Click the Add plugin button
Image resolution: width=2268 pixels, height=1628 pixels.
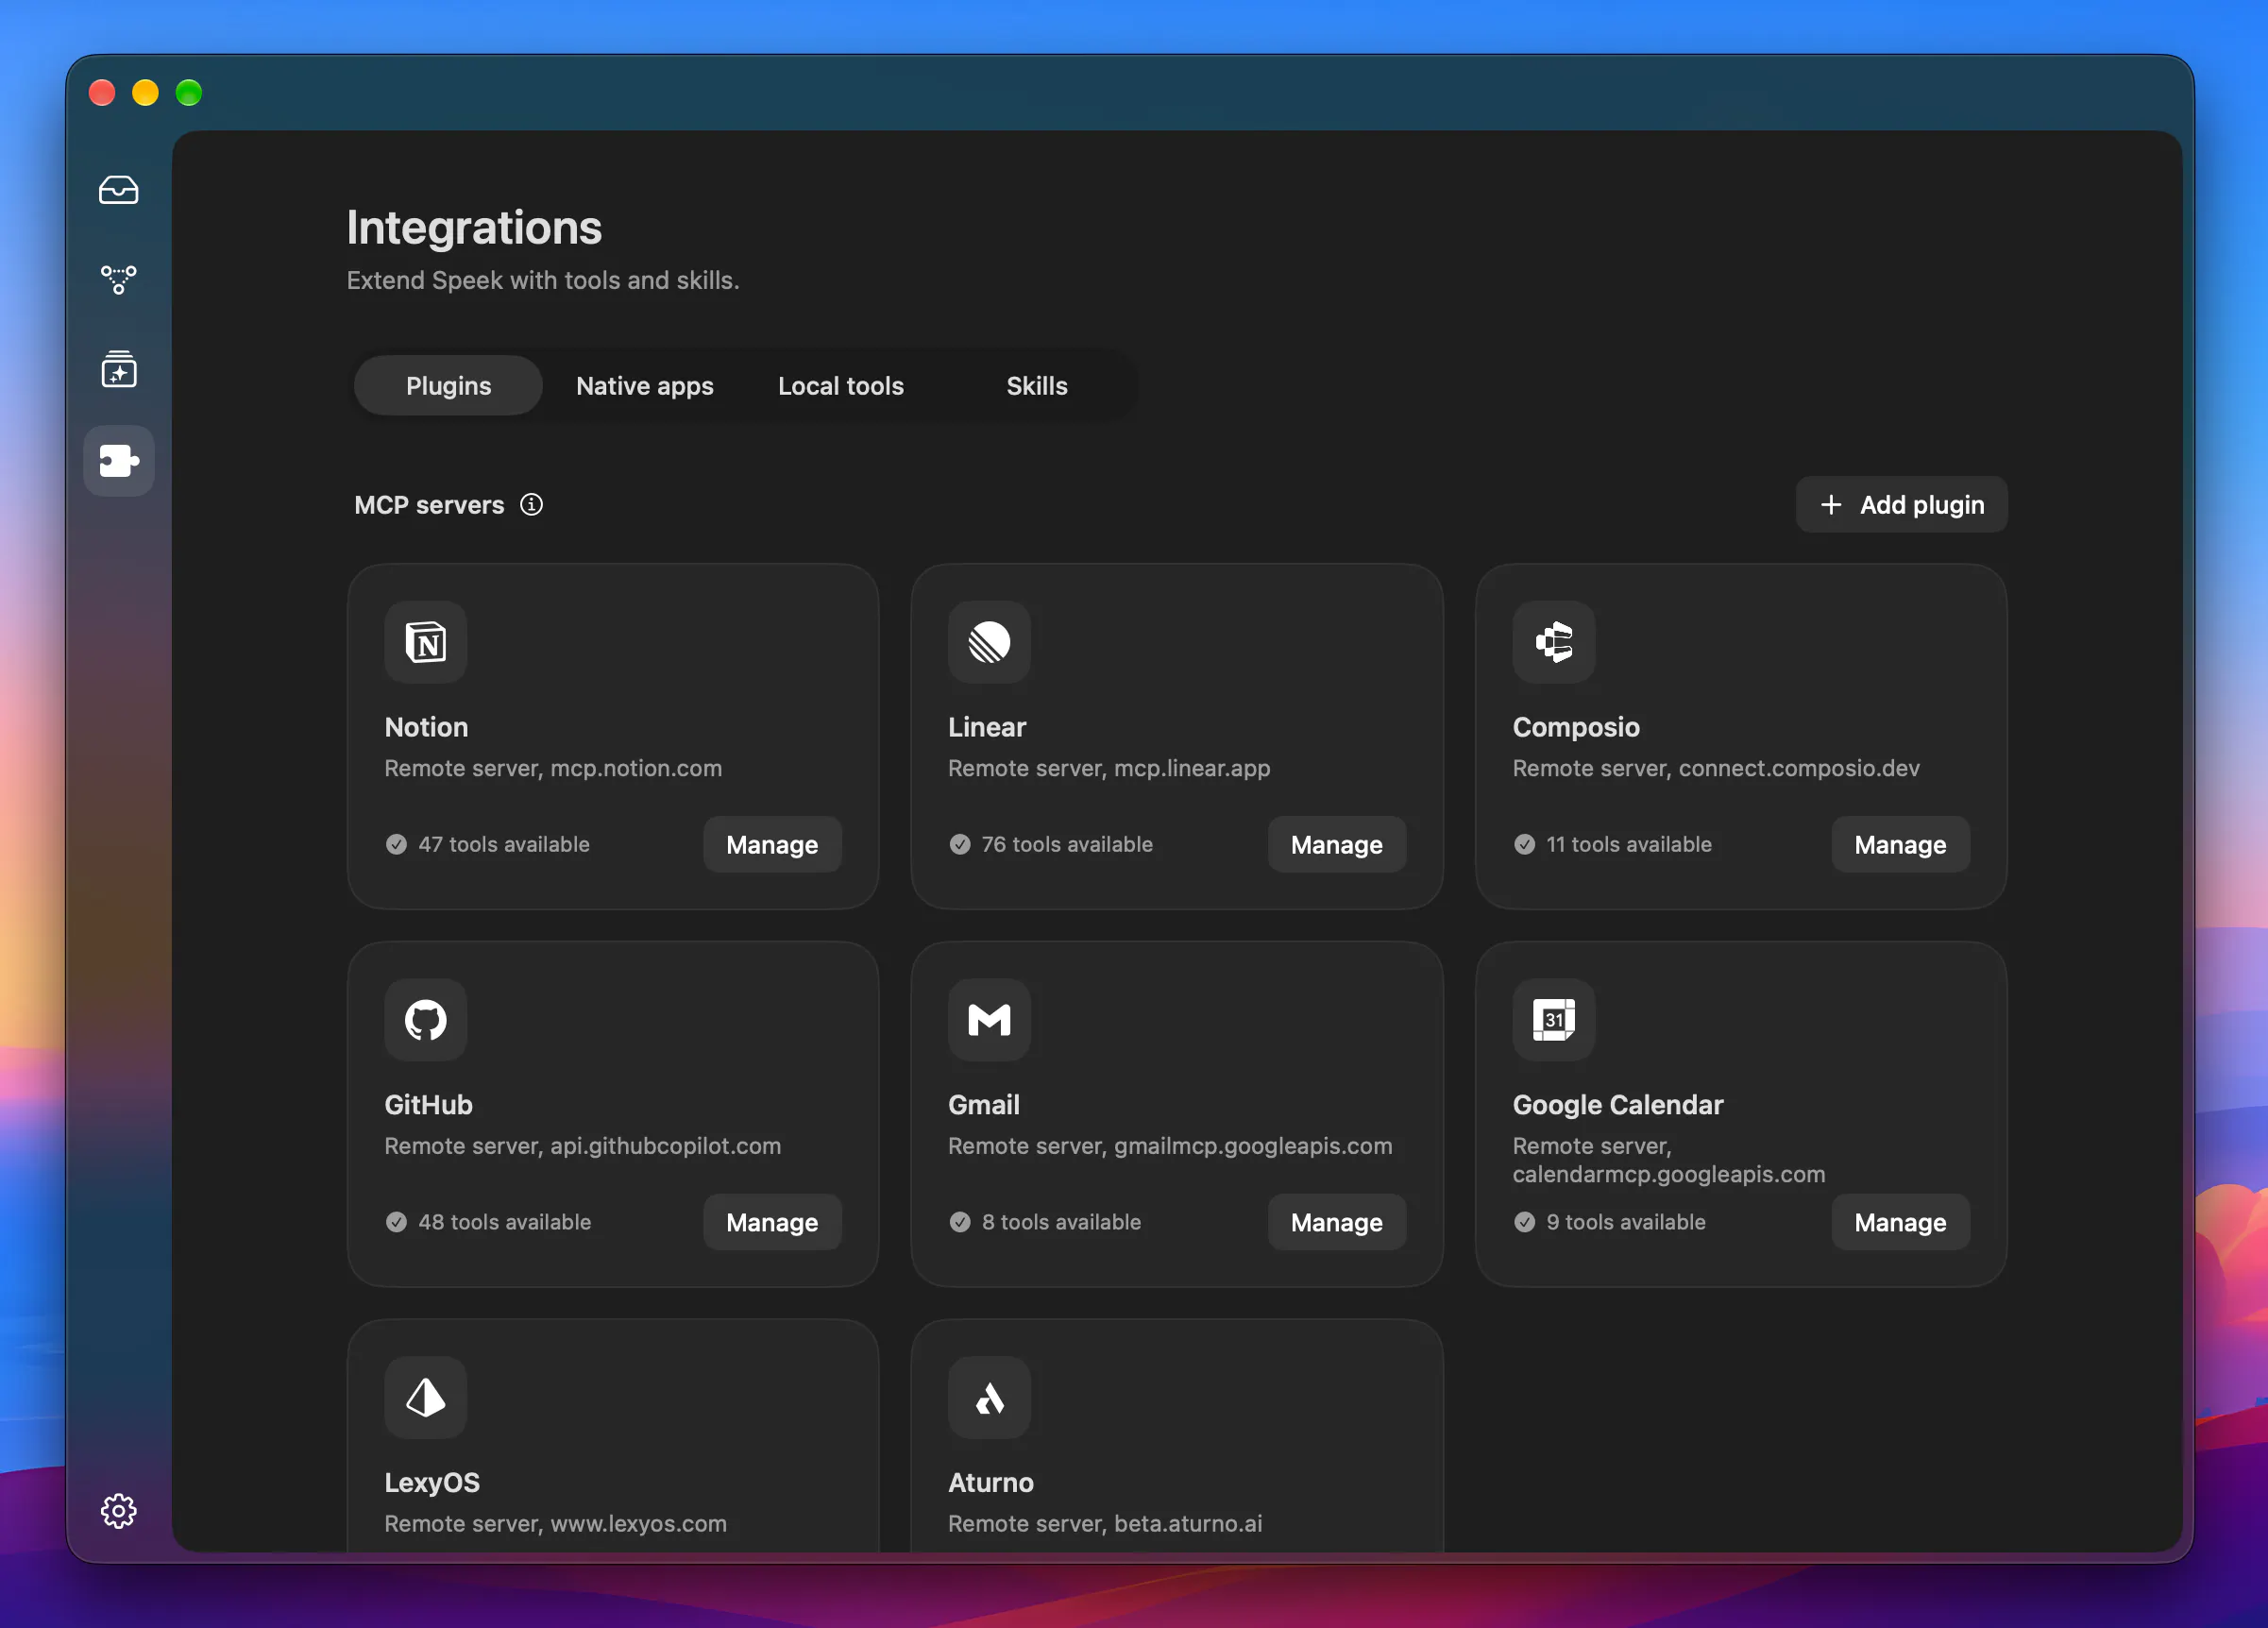[1901, 505]
